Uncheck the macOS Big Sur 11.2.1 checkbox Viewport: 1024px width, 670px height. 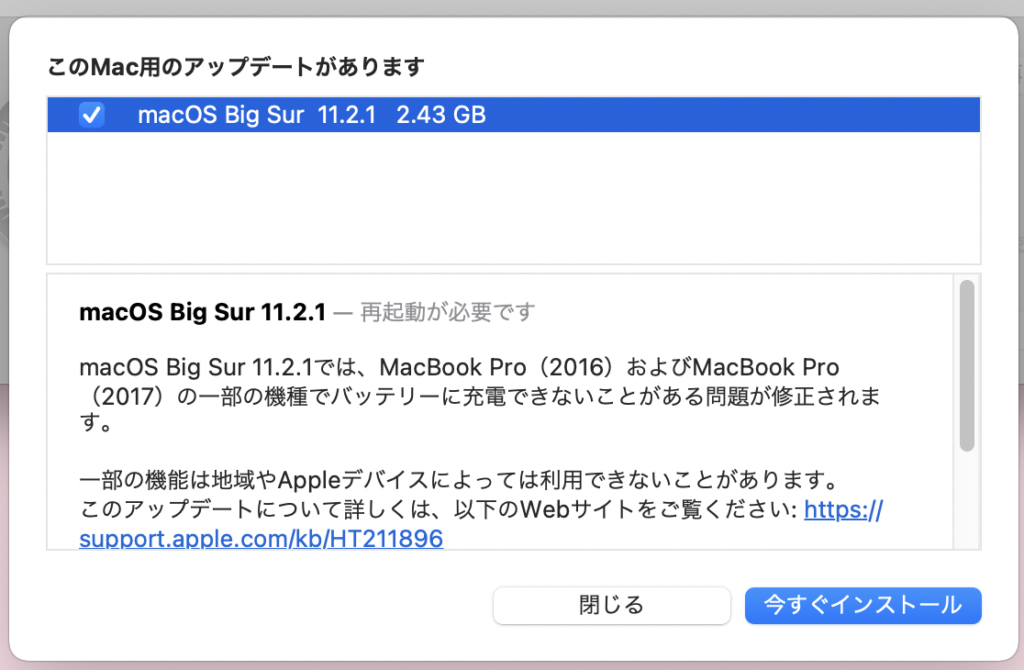click(x=91, y=115)
